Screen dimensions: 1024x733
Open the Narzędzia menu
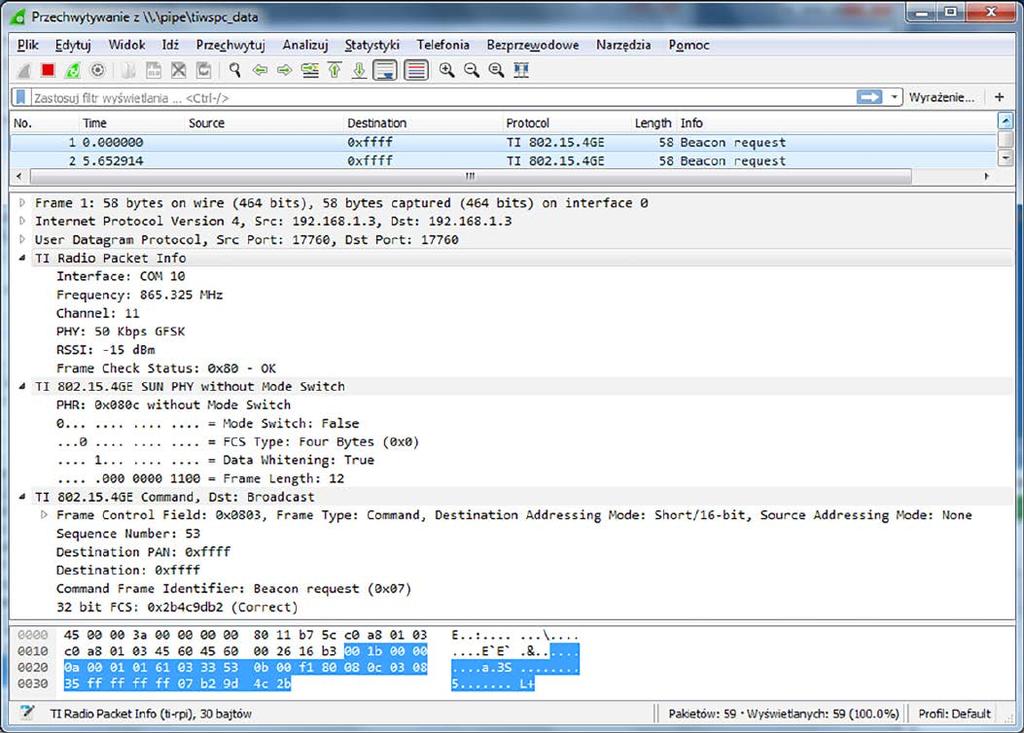pos(623,45)
